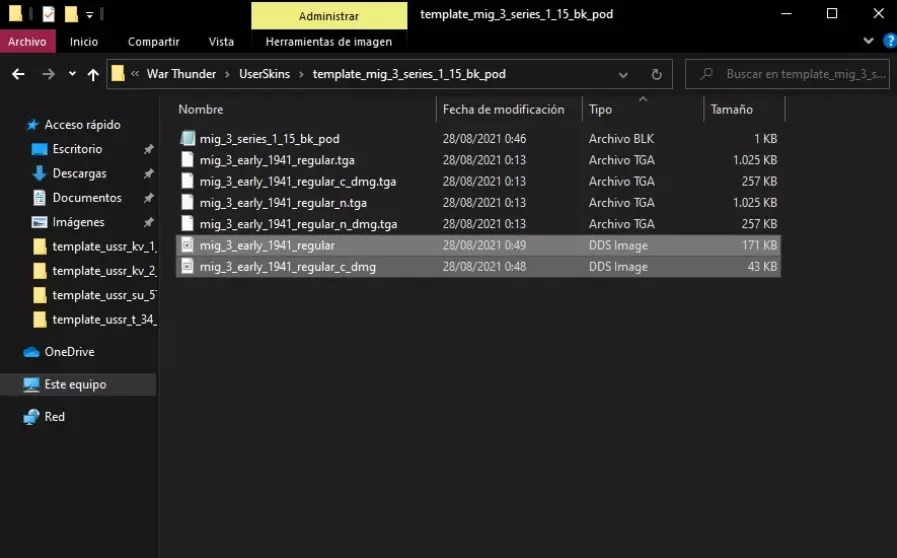Click pin icon next to Documentos
The width and height of the screenshot is (897, 558).
(x=149, y=197)
